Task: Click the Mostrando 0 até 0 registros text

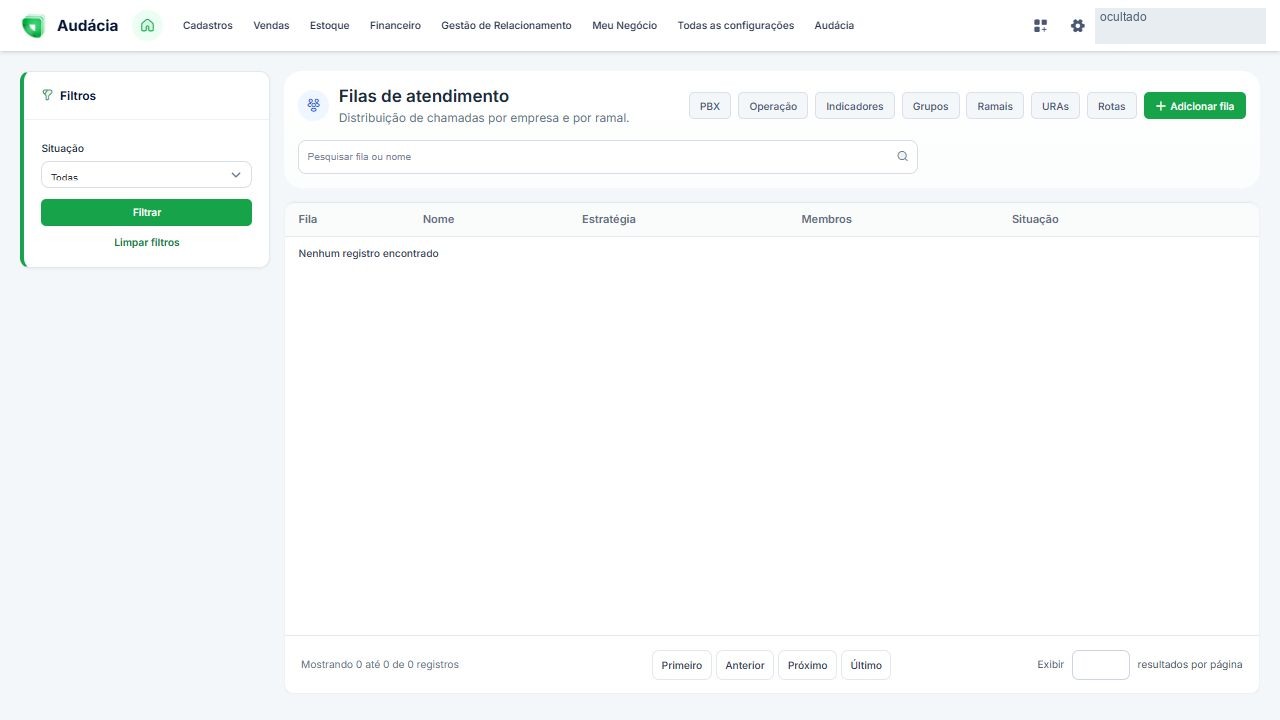Action: click(x=380, y=665)
